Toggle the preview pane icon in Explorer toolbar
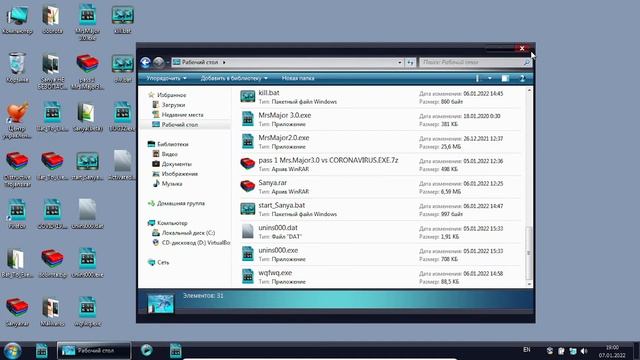 (505, 78)
